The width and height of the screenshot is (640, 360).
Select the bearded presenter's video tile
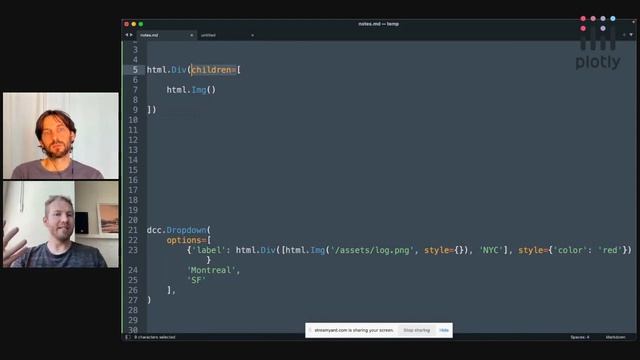(x=61, y=136)
